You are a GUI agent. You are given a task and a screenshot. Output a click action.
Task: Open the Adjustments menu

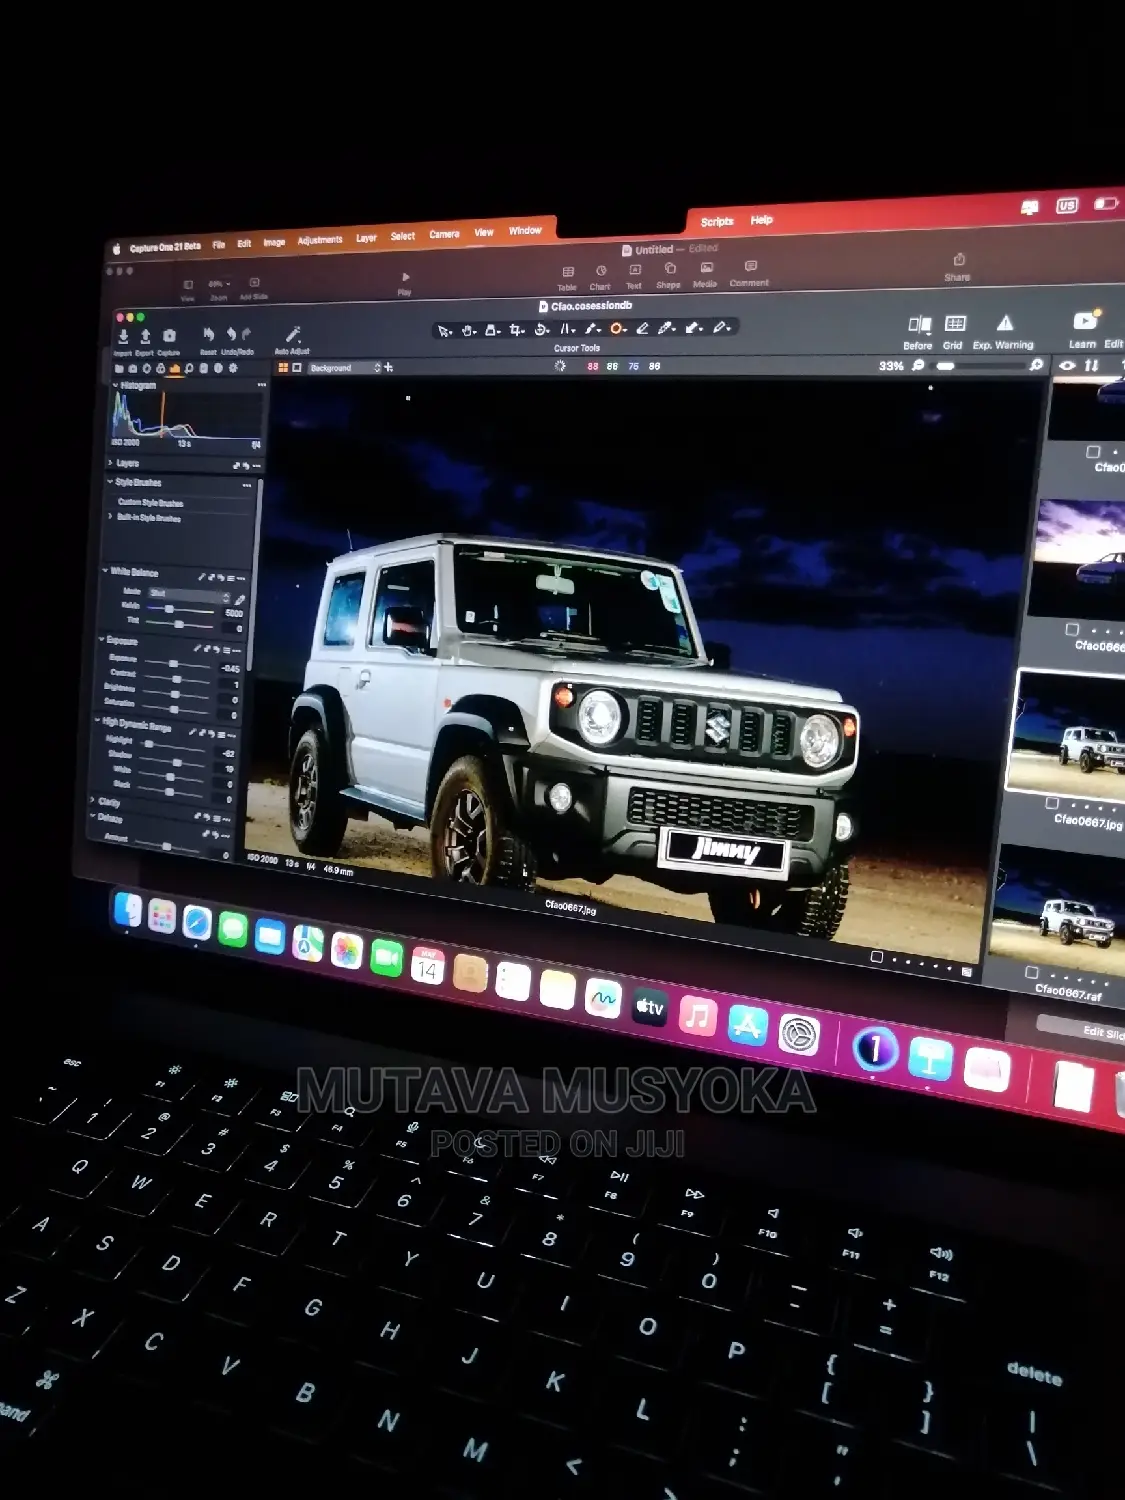tap(320, 240)
